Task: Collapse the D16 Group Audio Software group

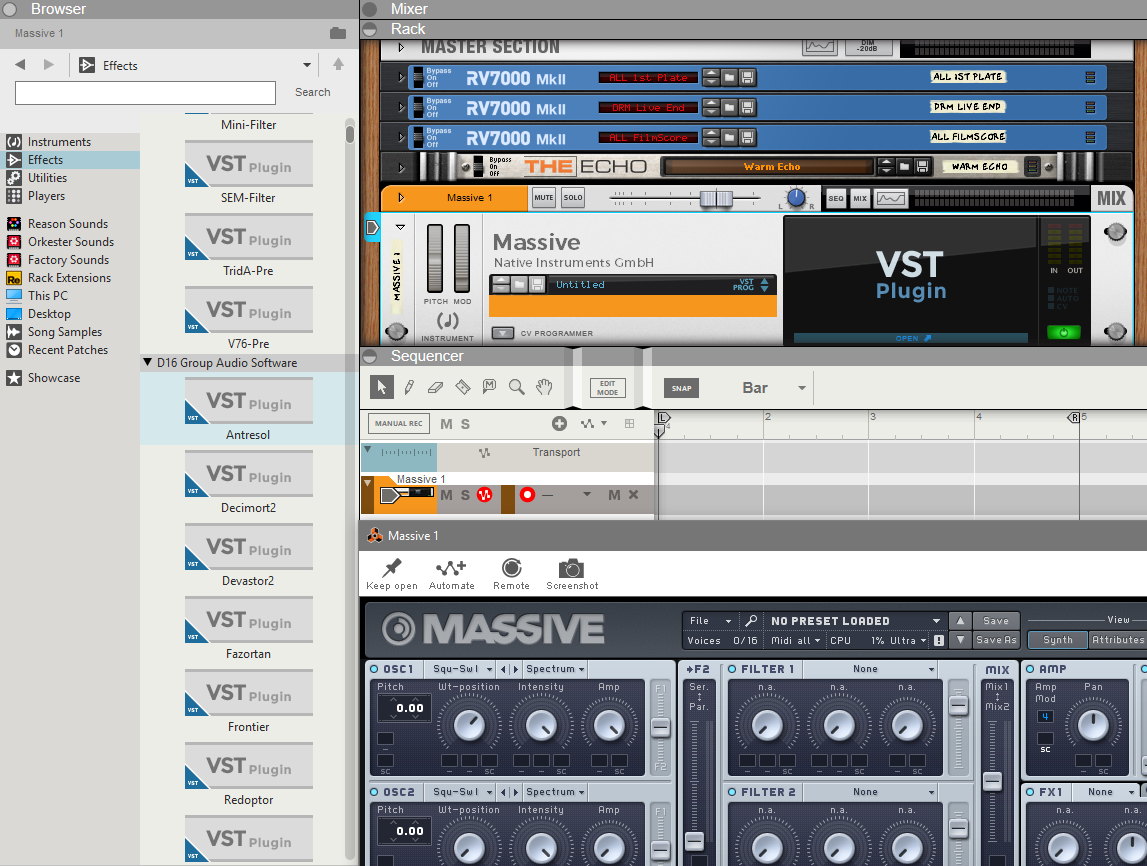Action: coord(148,363)
